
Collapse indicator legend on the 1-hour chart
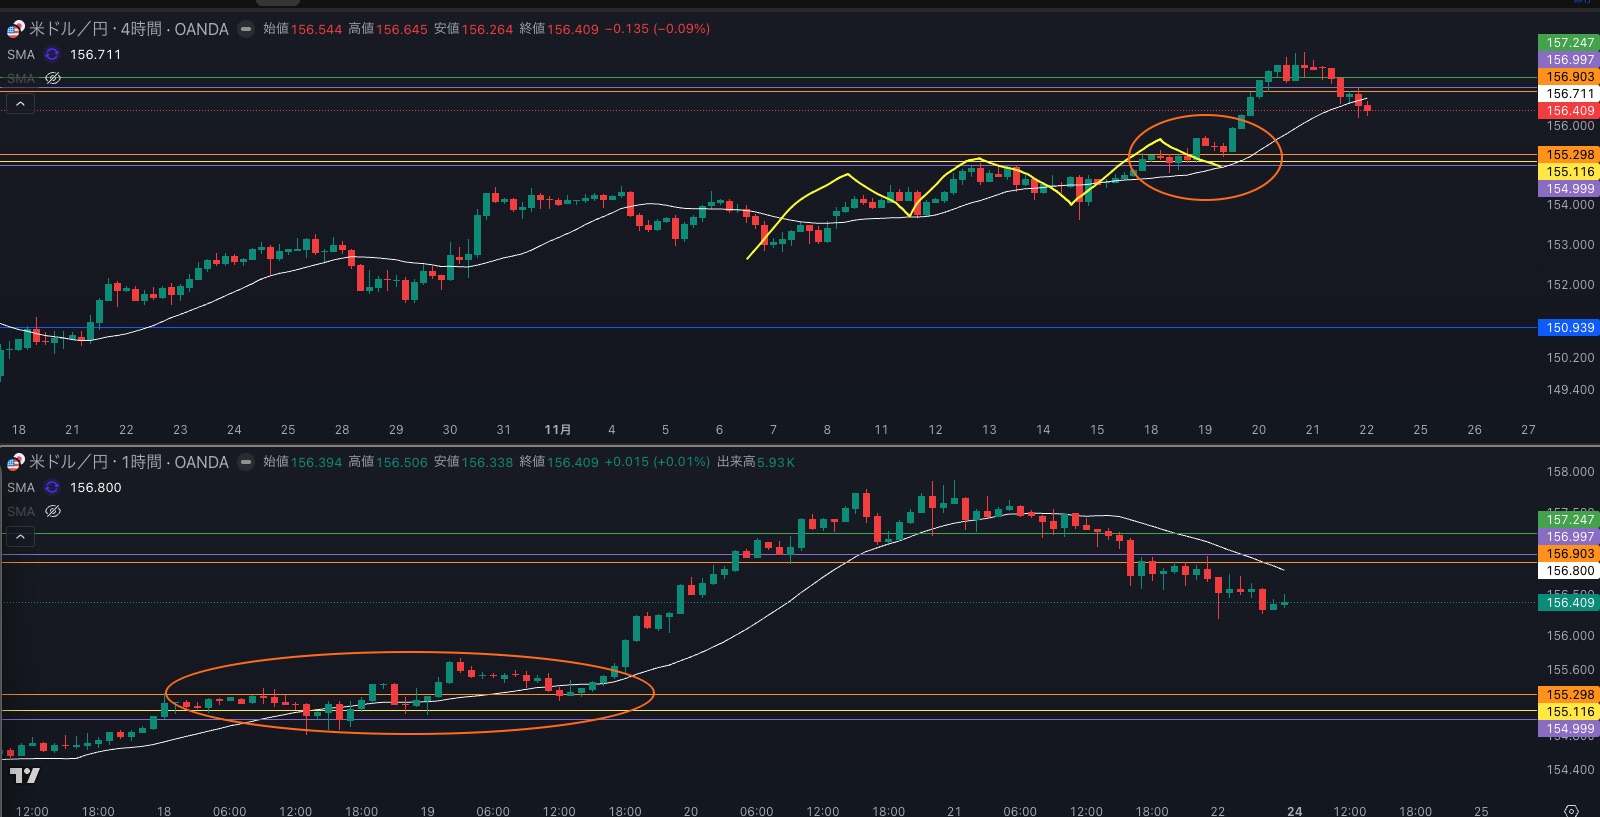click(x=20, y=537)
